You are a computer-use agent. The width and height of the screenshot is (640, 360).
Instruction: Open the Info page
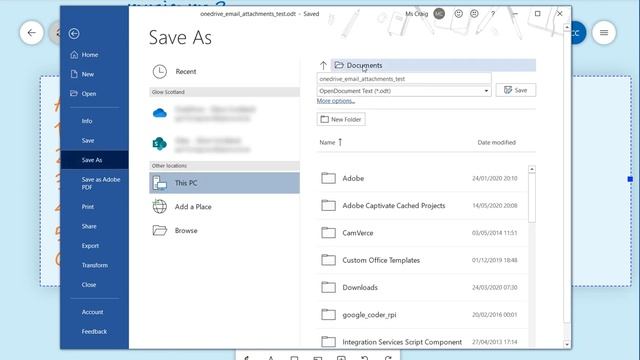click(87, 121)
